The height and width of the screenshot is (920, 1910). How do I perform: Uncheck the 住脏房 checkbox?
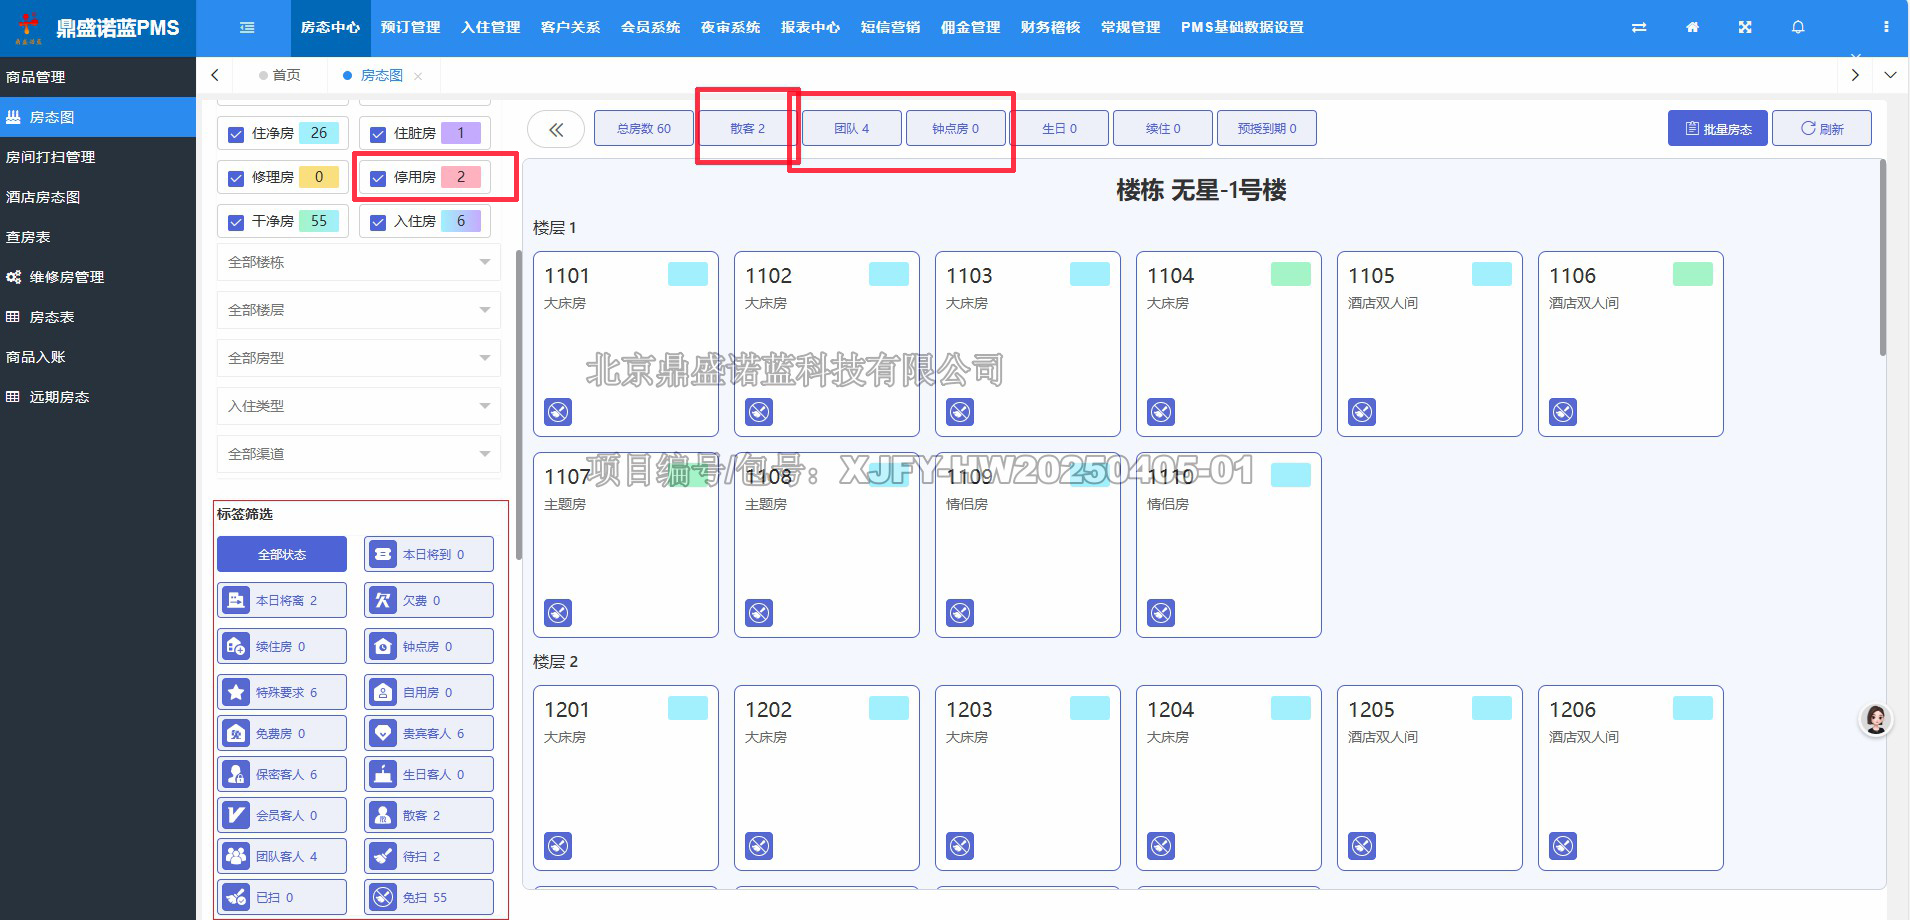click(x=378, y=134)
